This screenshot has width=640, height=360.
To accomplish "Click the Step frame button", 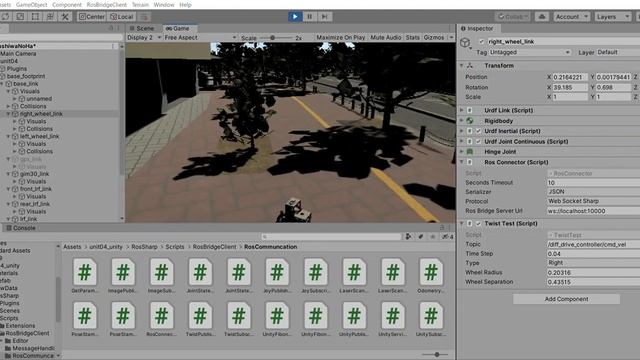I will click(x=324, y=17).
